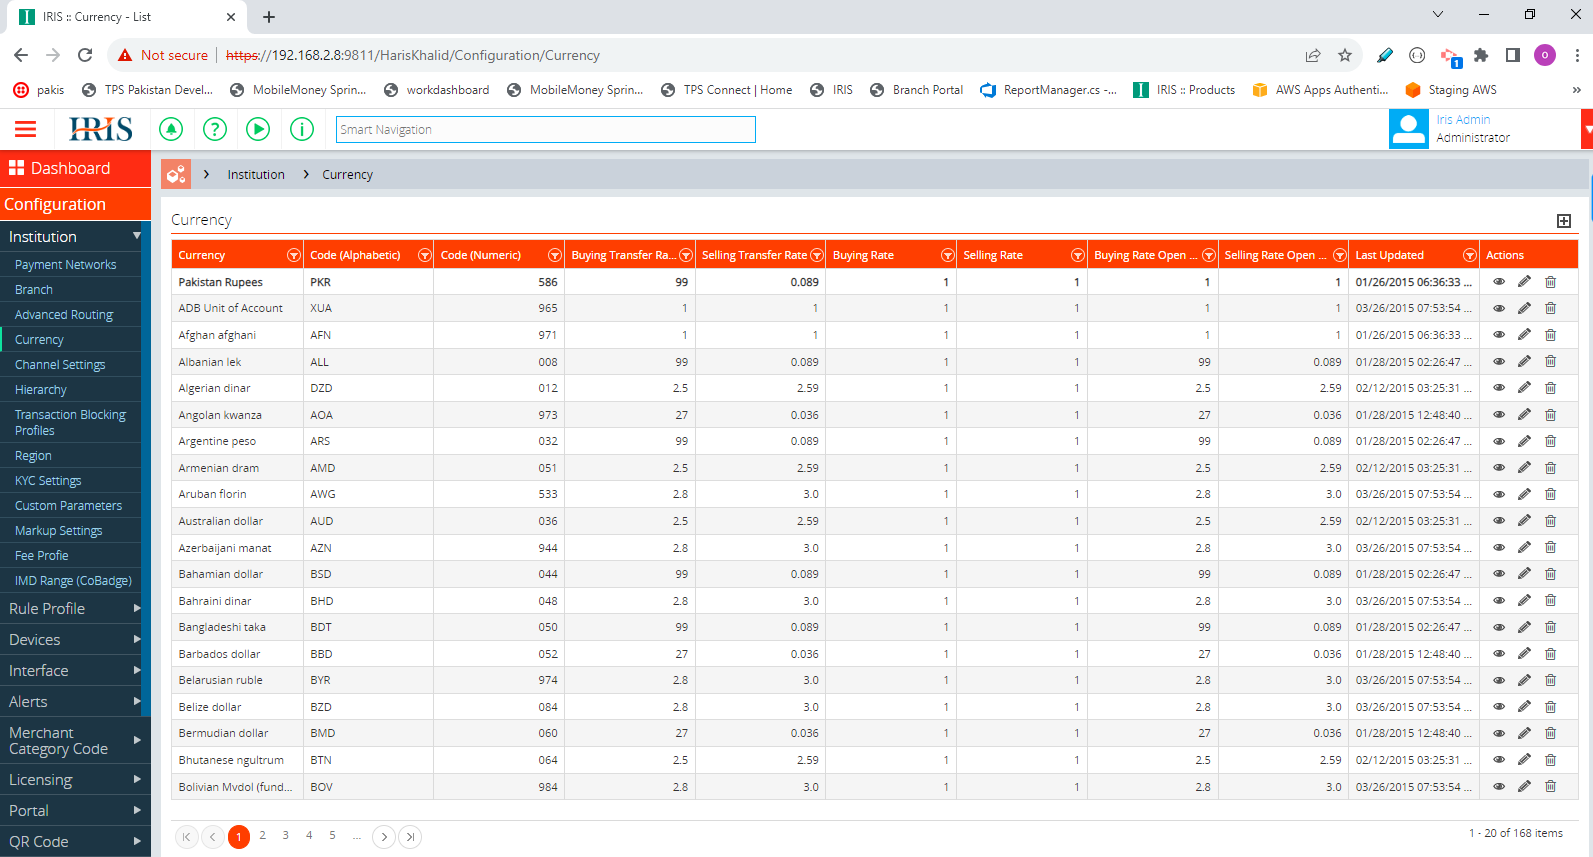Open the Currency column filter dropdown

293,255
